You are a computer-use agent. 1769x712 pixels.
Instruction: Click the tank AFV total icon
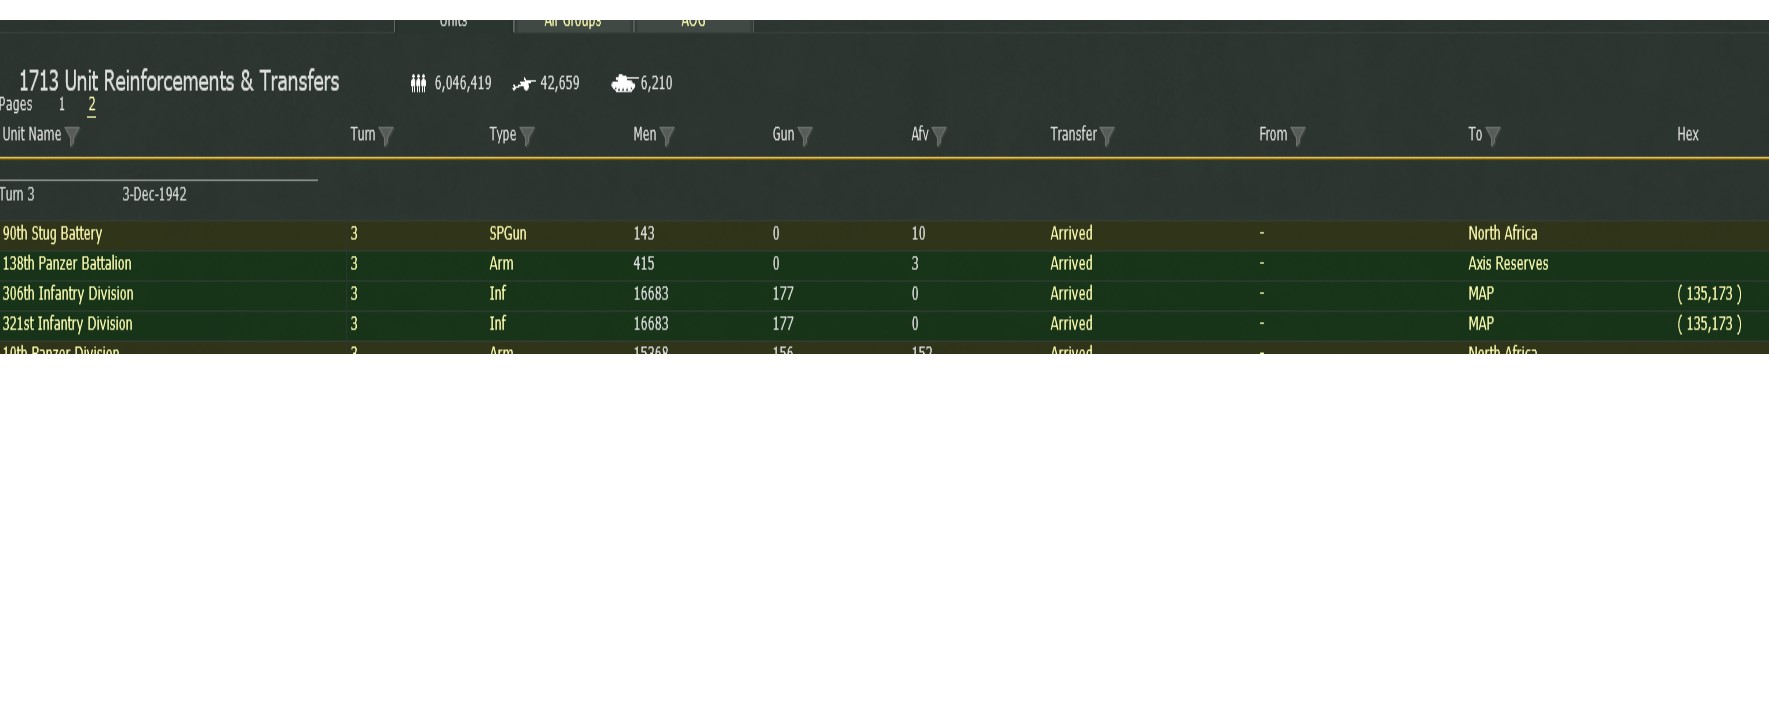(x=623, y=84)
